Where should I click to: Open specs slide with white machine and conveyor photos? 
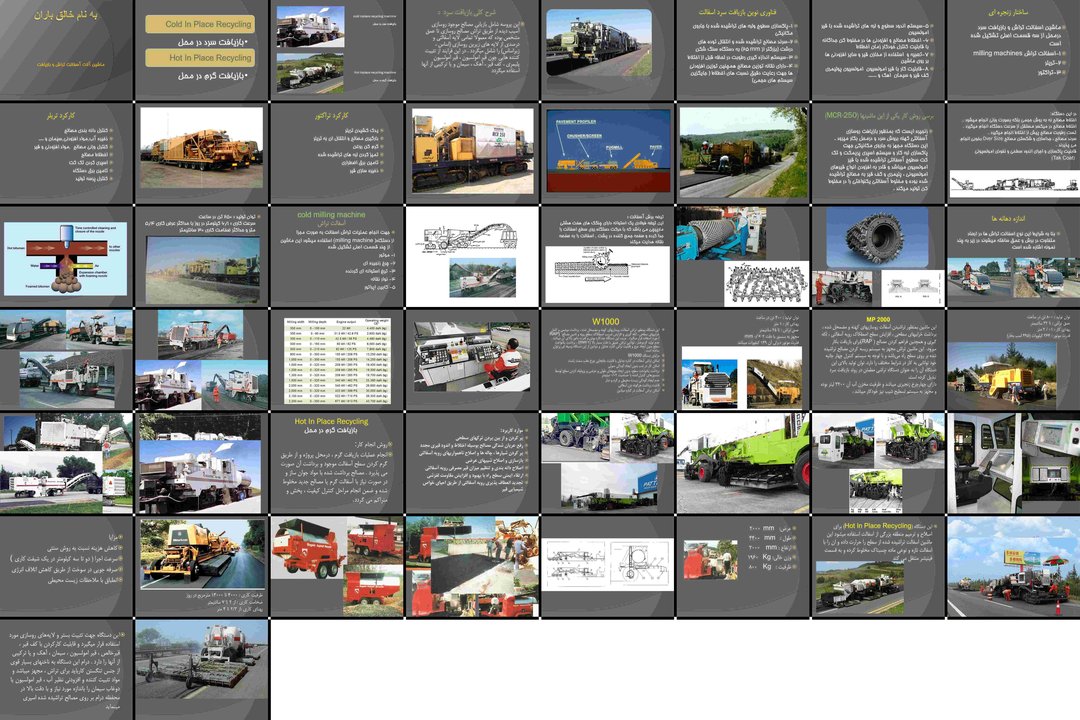742,360
